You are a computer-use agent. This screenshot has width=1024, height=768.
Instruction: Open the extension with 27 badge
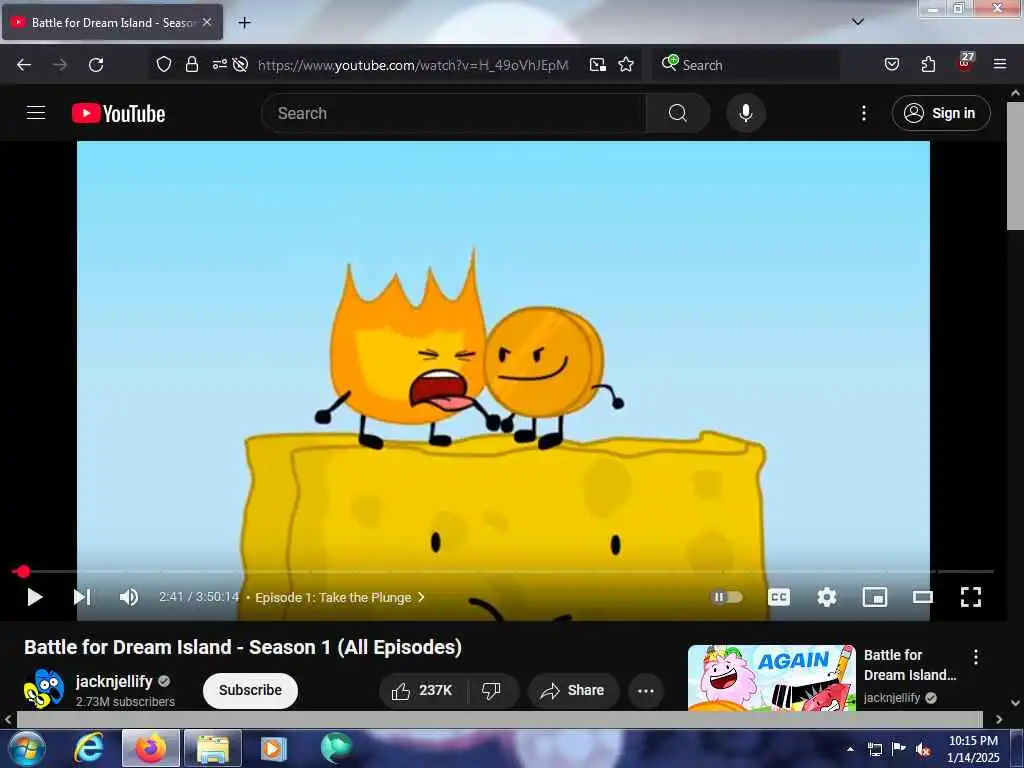[x=965, y=62]
